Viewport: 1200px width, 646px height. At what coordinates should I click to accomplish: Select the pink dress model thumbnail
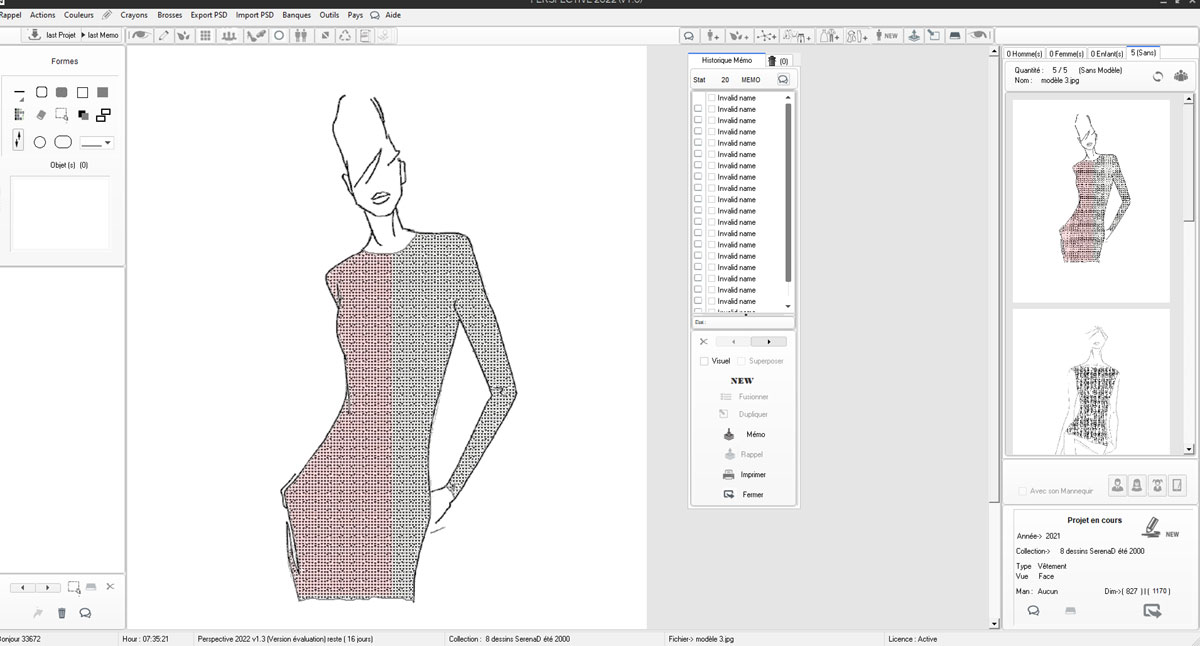[1091, 199]
